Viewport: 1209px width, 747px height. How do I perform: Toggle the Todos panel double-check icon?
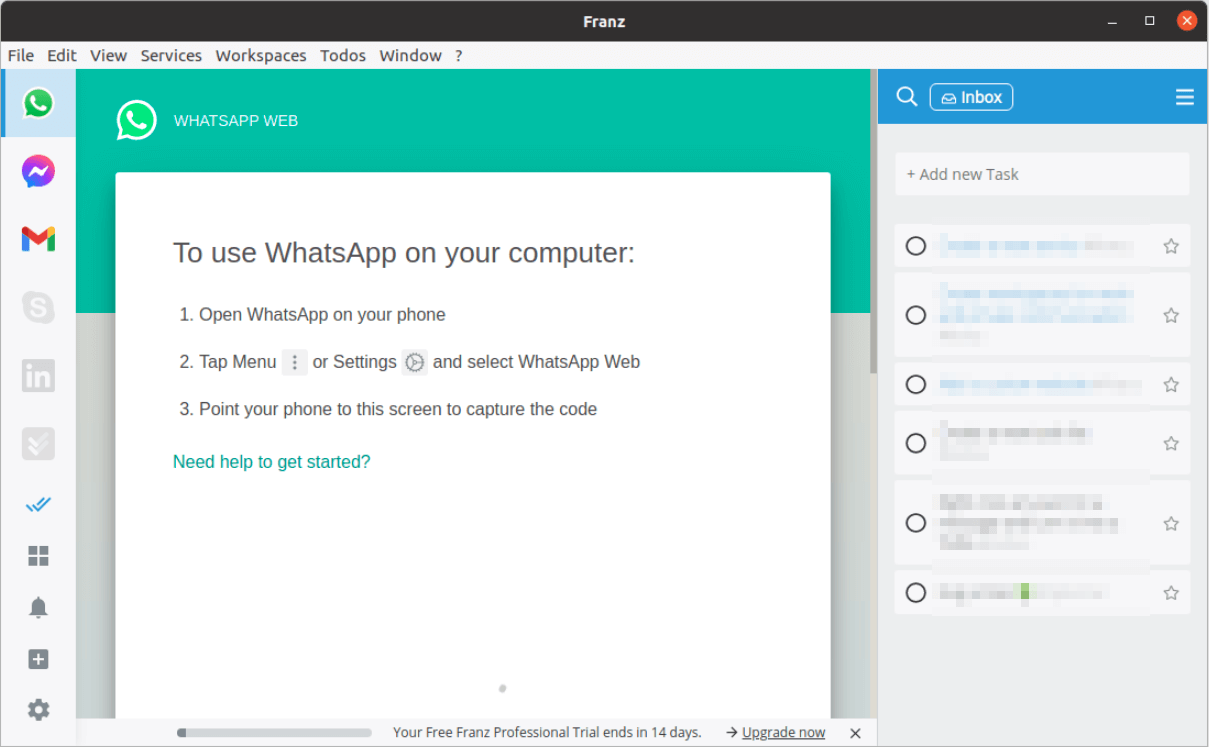coord(38,504)
